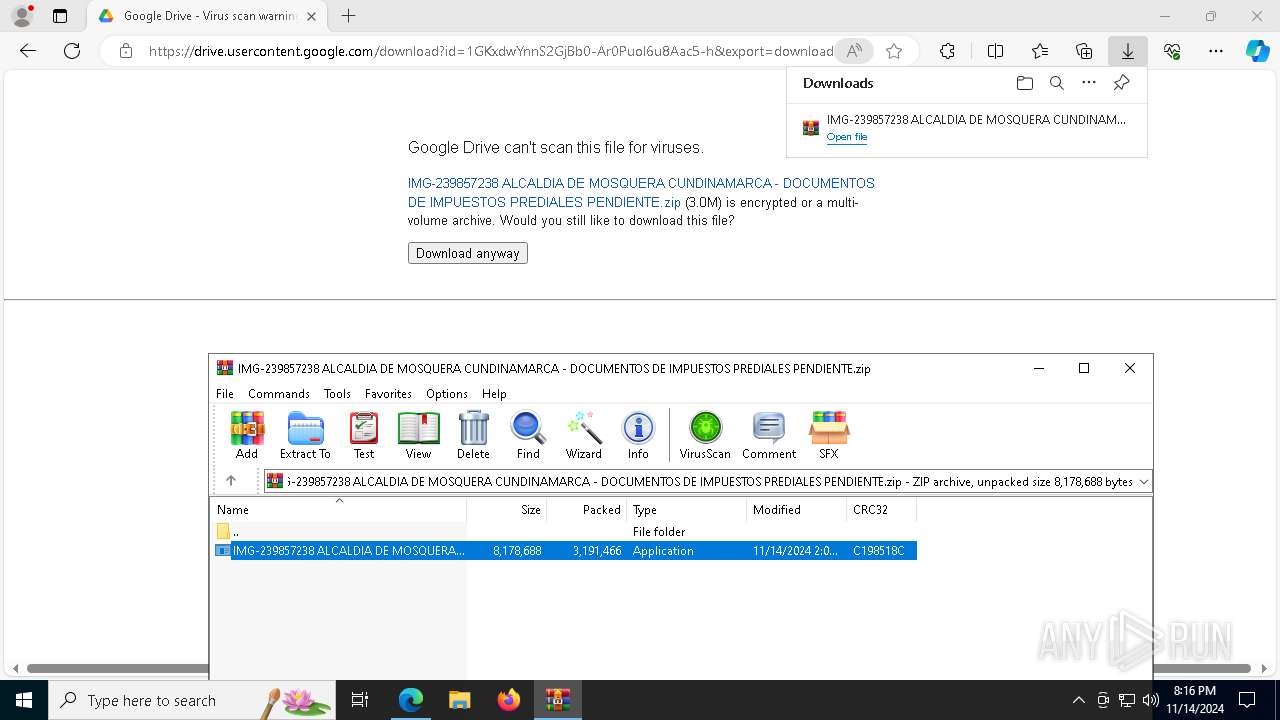Show archive Info
Viewport: 1280px width, 720px height.
638,435
